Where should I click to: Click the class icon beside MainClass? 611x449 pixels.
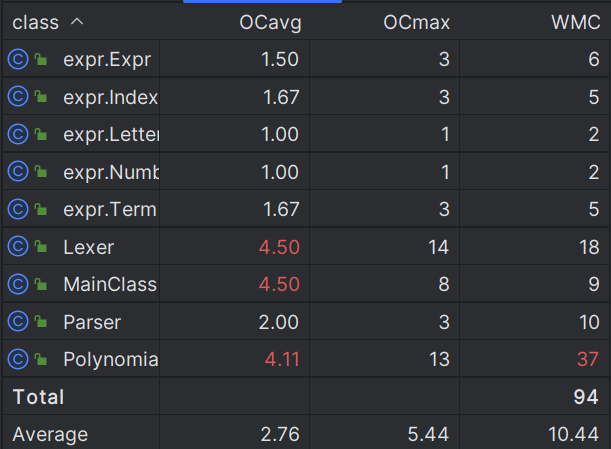[x=18, y=284]
